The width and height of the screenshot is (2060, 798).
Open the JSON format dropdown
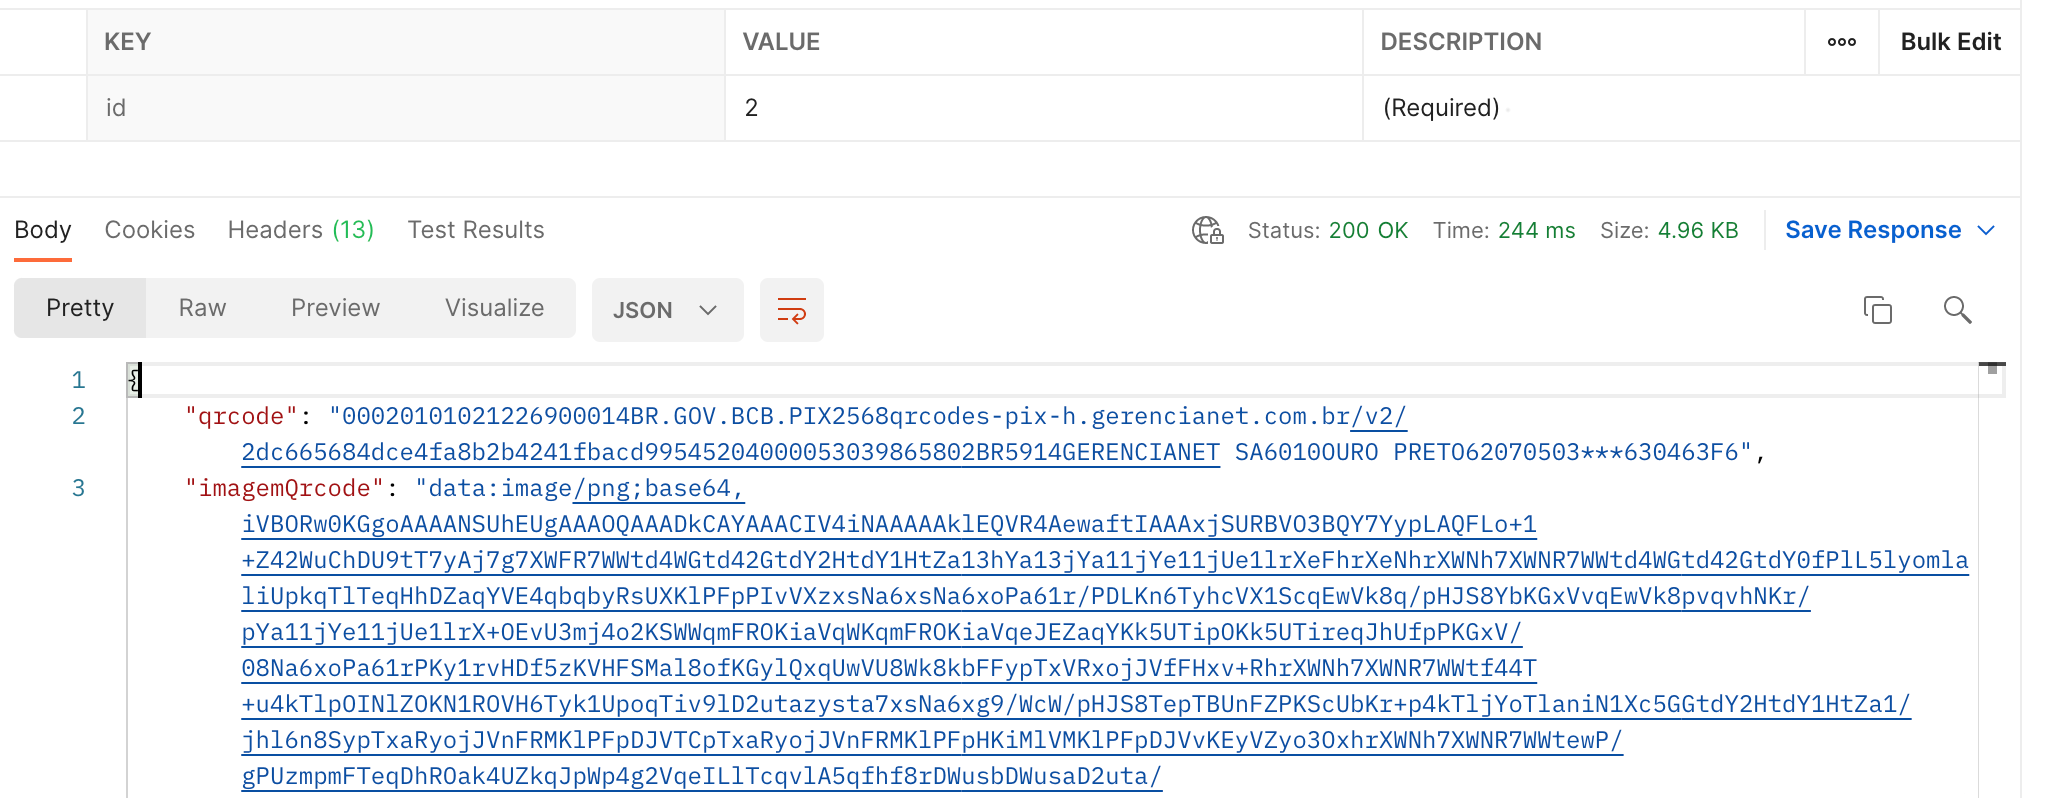click(667, 310)
